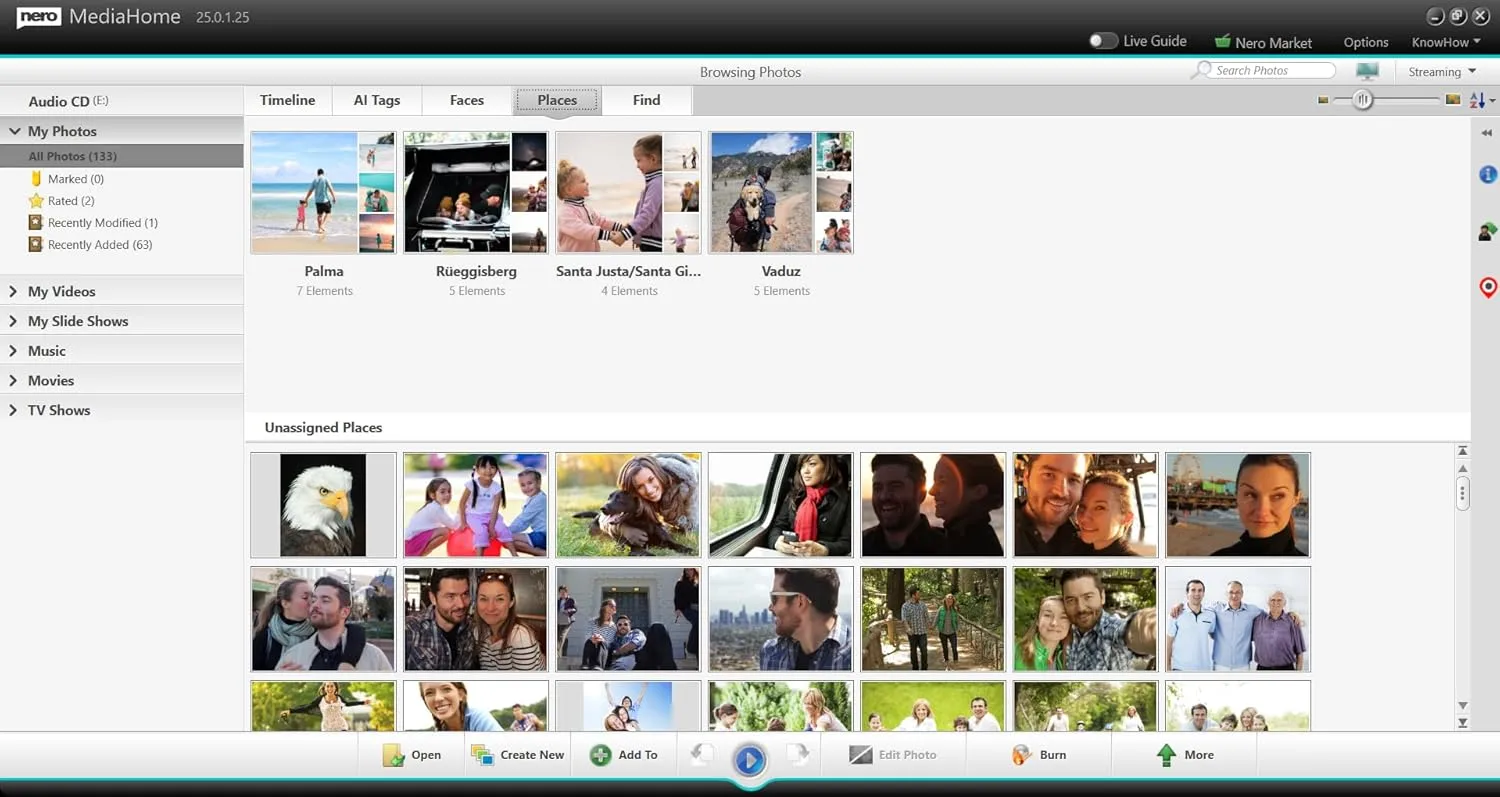The image size is (1500, 797).
Task: Enable the Live Guide toggle
Action: (x=1103, y=41)
